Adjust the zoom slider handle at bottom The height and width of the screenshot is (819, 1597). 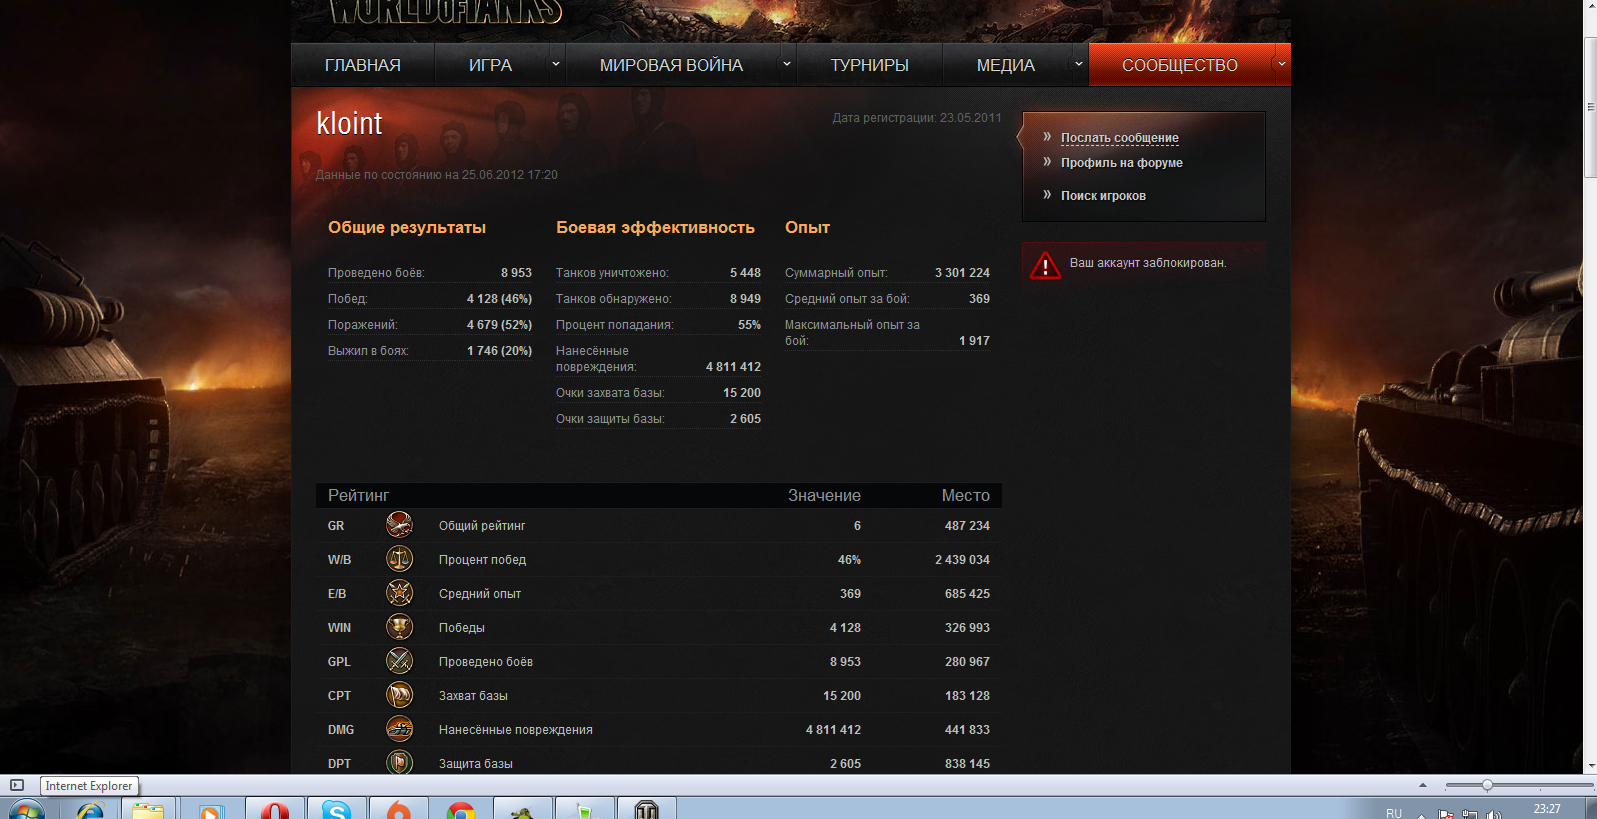pos(1487,785)
